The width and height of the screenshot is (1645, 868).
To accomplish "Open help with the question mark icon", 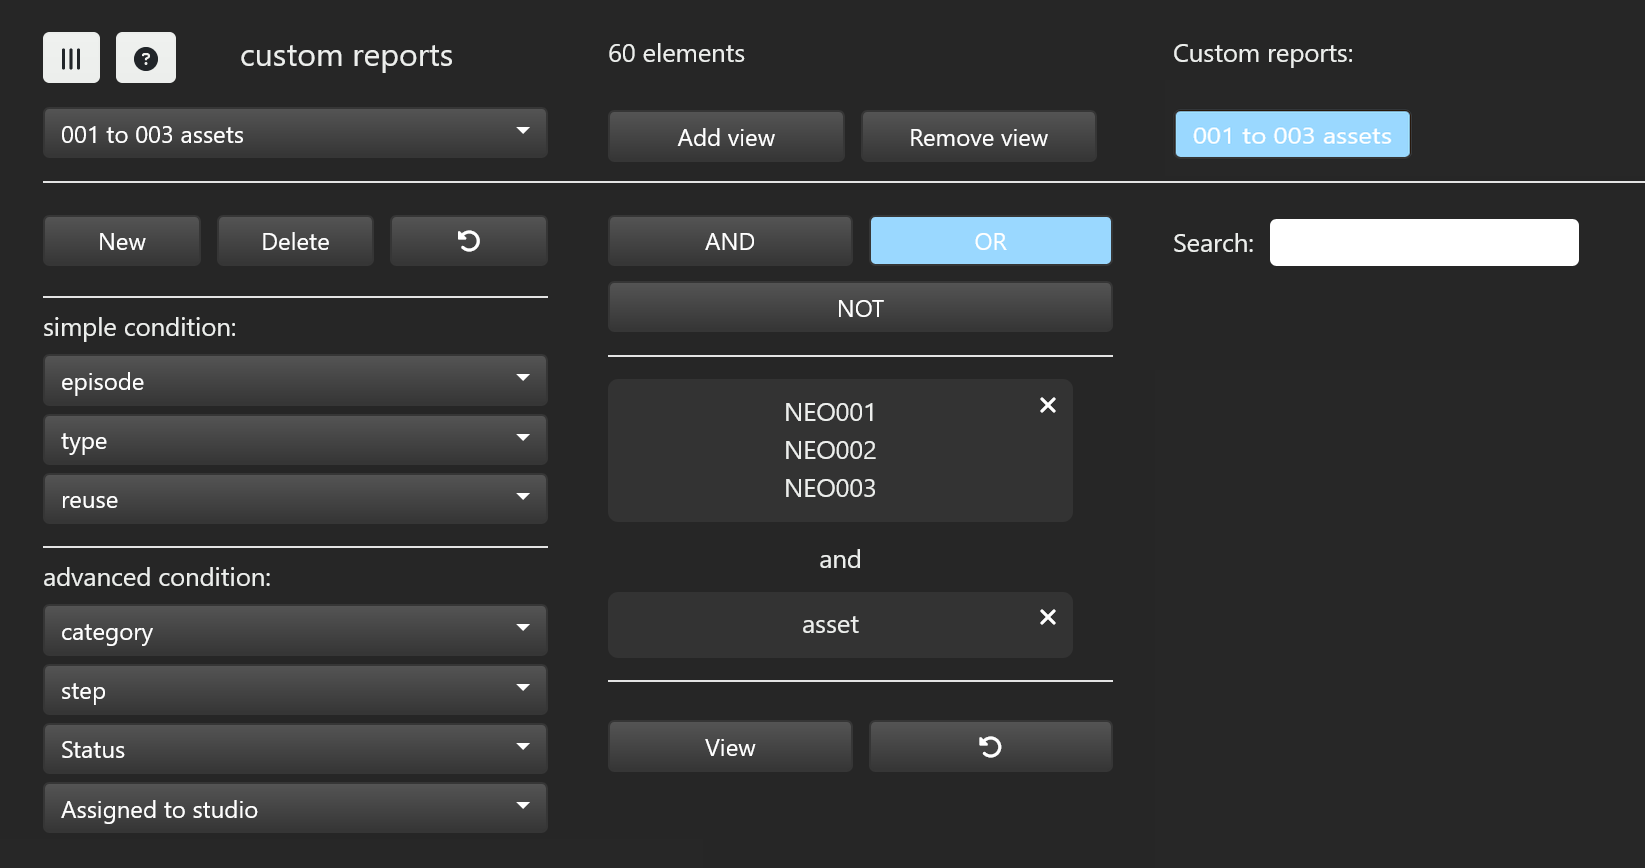I will point(146,58).
